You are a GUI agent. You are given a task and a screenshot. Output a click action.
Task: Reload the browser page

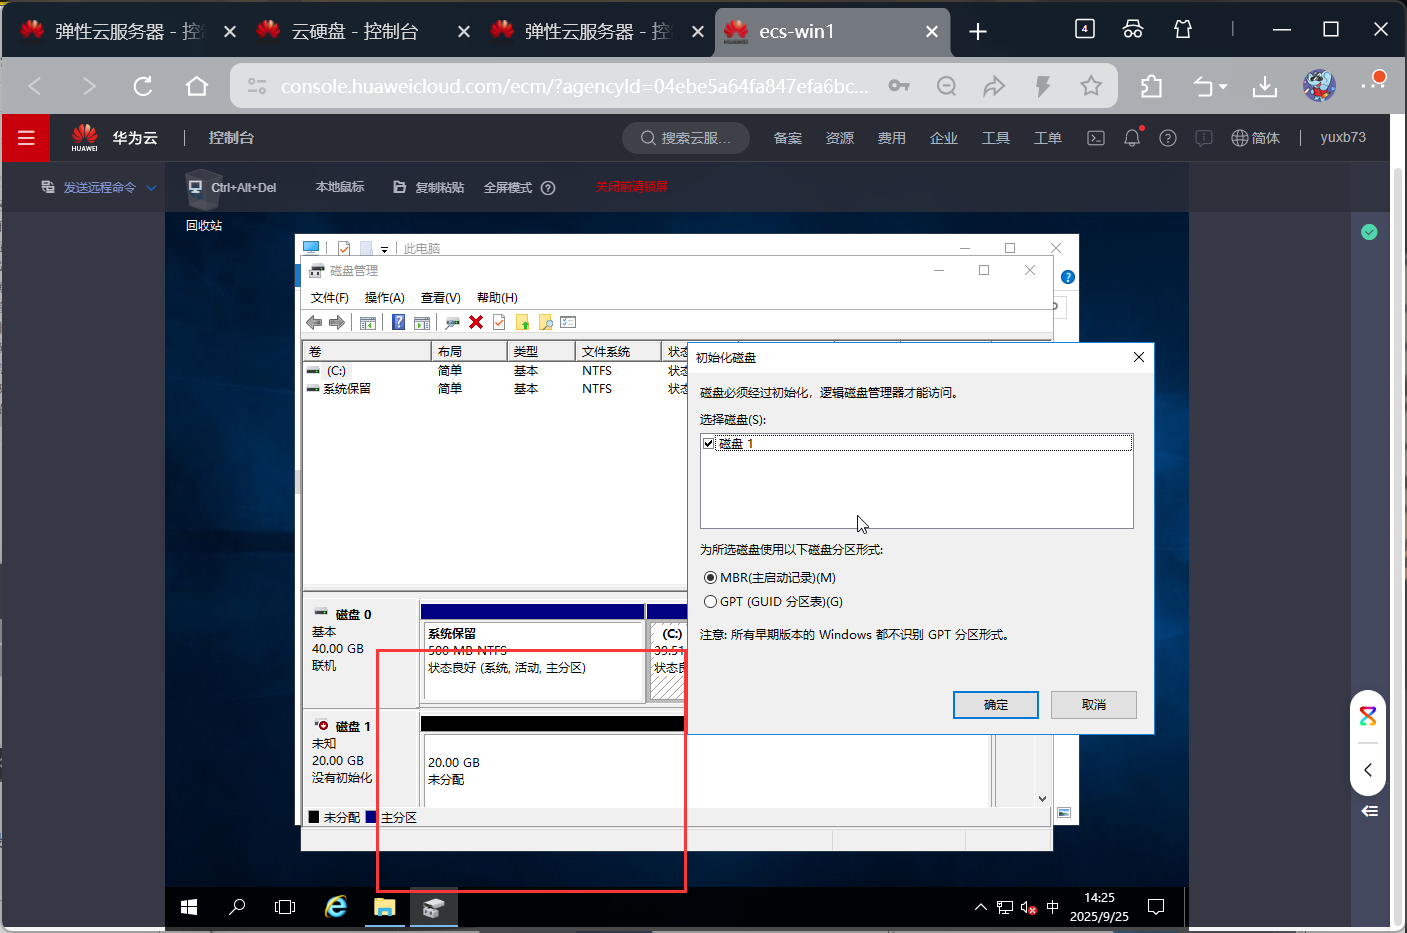click(143, 86)
